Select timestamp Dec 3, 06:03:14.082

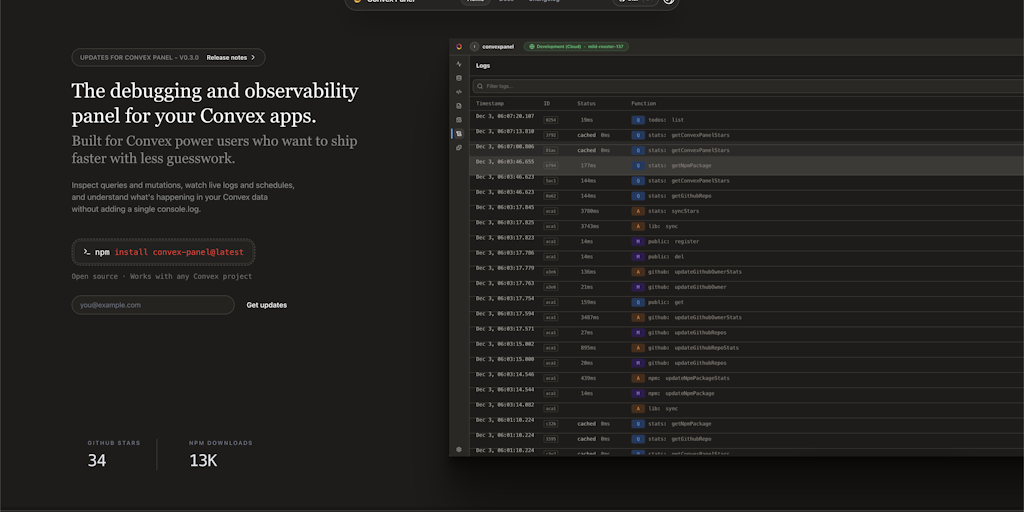click(x=505, y=405)
